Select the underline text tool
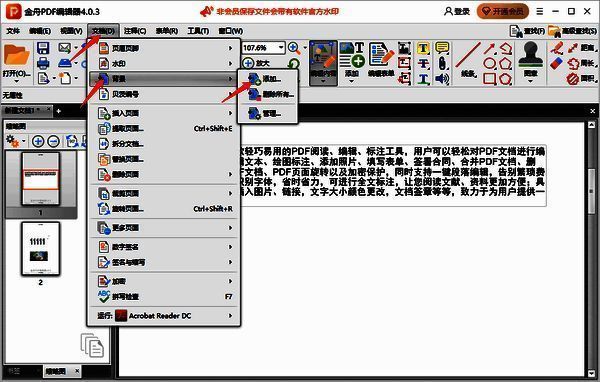Screen dimensions: 600x382 tap(423, 79)
